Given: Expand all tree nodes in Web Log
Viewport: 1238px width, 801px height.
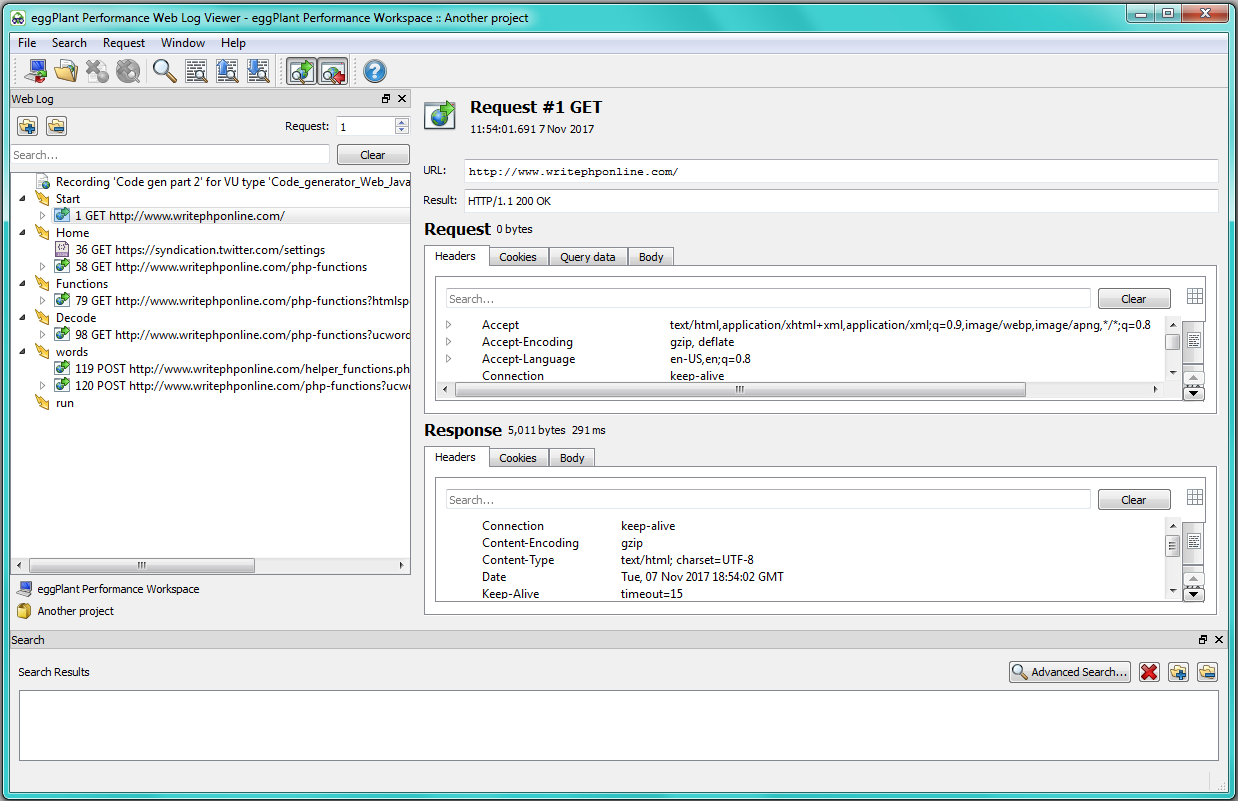Looking at the screenshot, I should (27, 126).
